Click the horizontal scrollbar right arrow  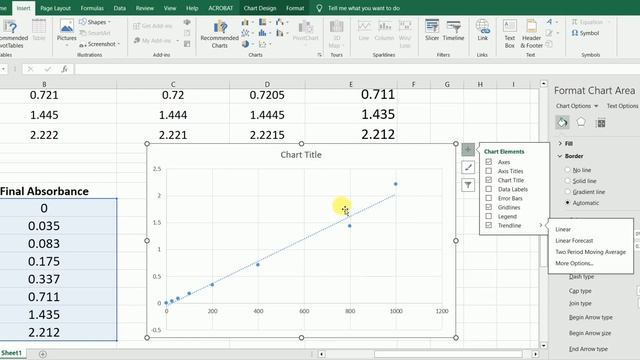click(535, 354)
